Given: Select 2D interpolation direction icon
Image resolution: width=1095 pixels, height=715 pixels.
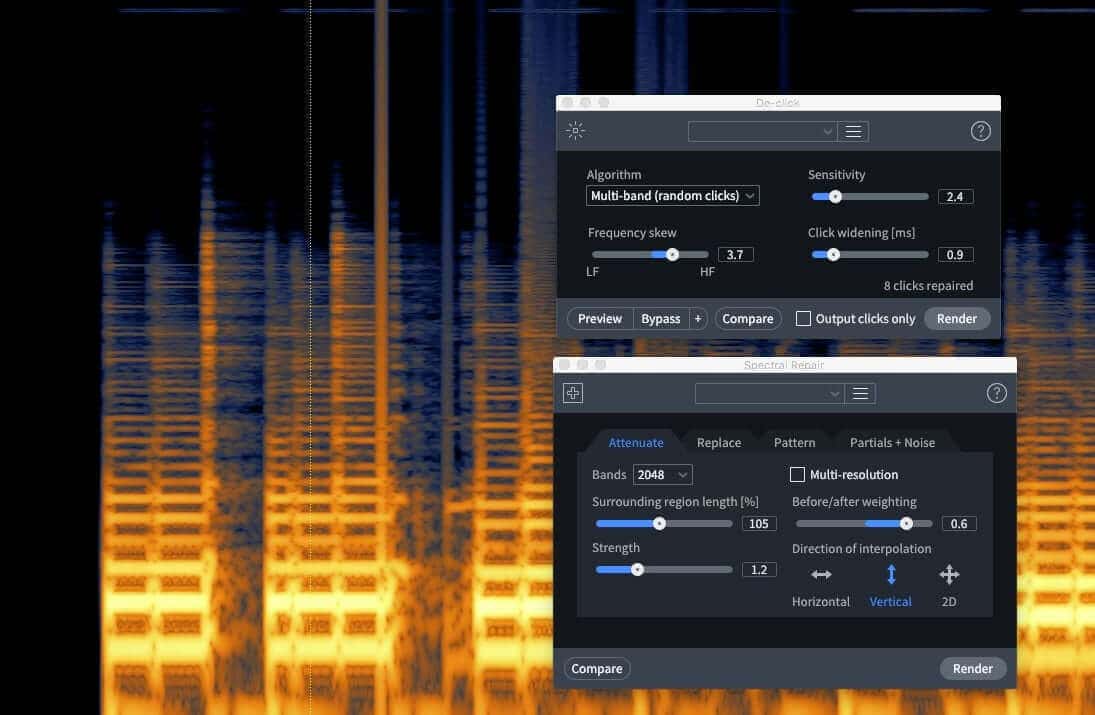Looking at the screenshot, I should click(x=949, y=575).
